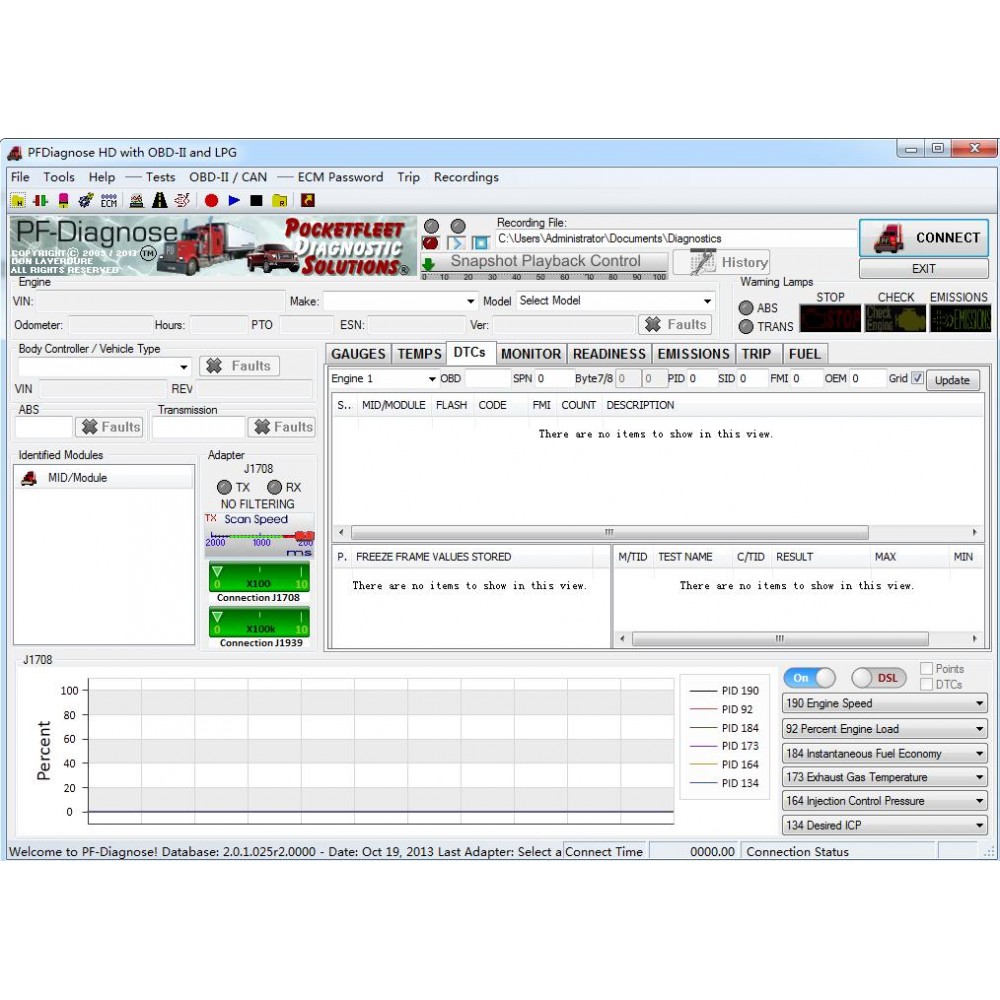Viewport: 1000px width, 1000px height.
Task: Enable the Points checkbox
Action: click(x=927, y=668)
